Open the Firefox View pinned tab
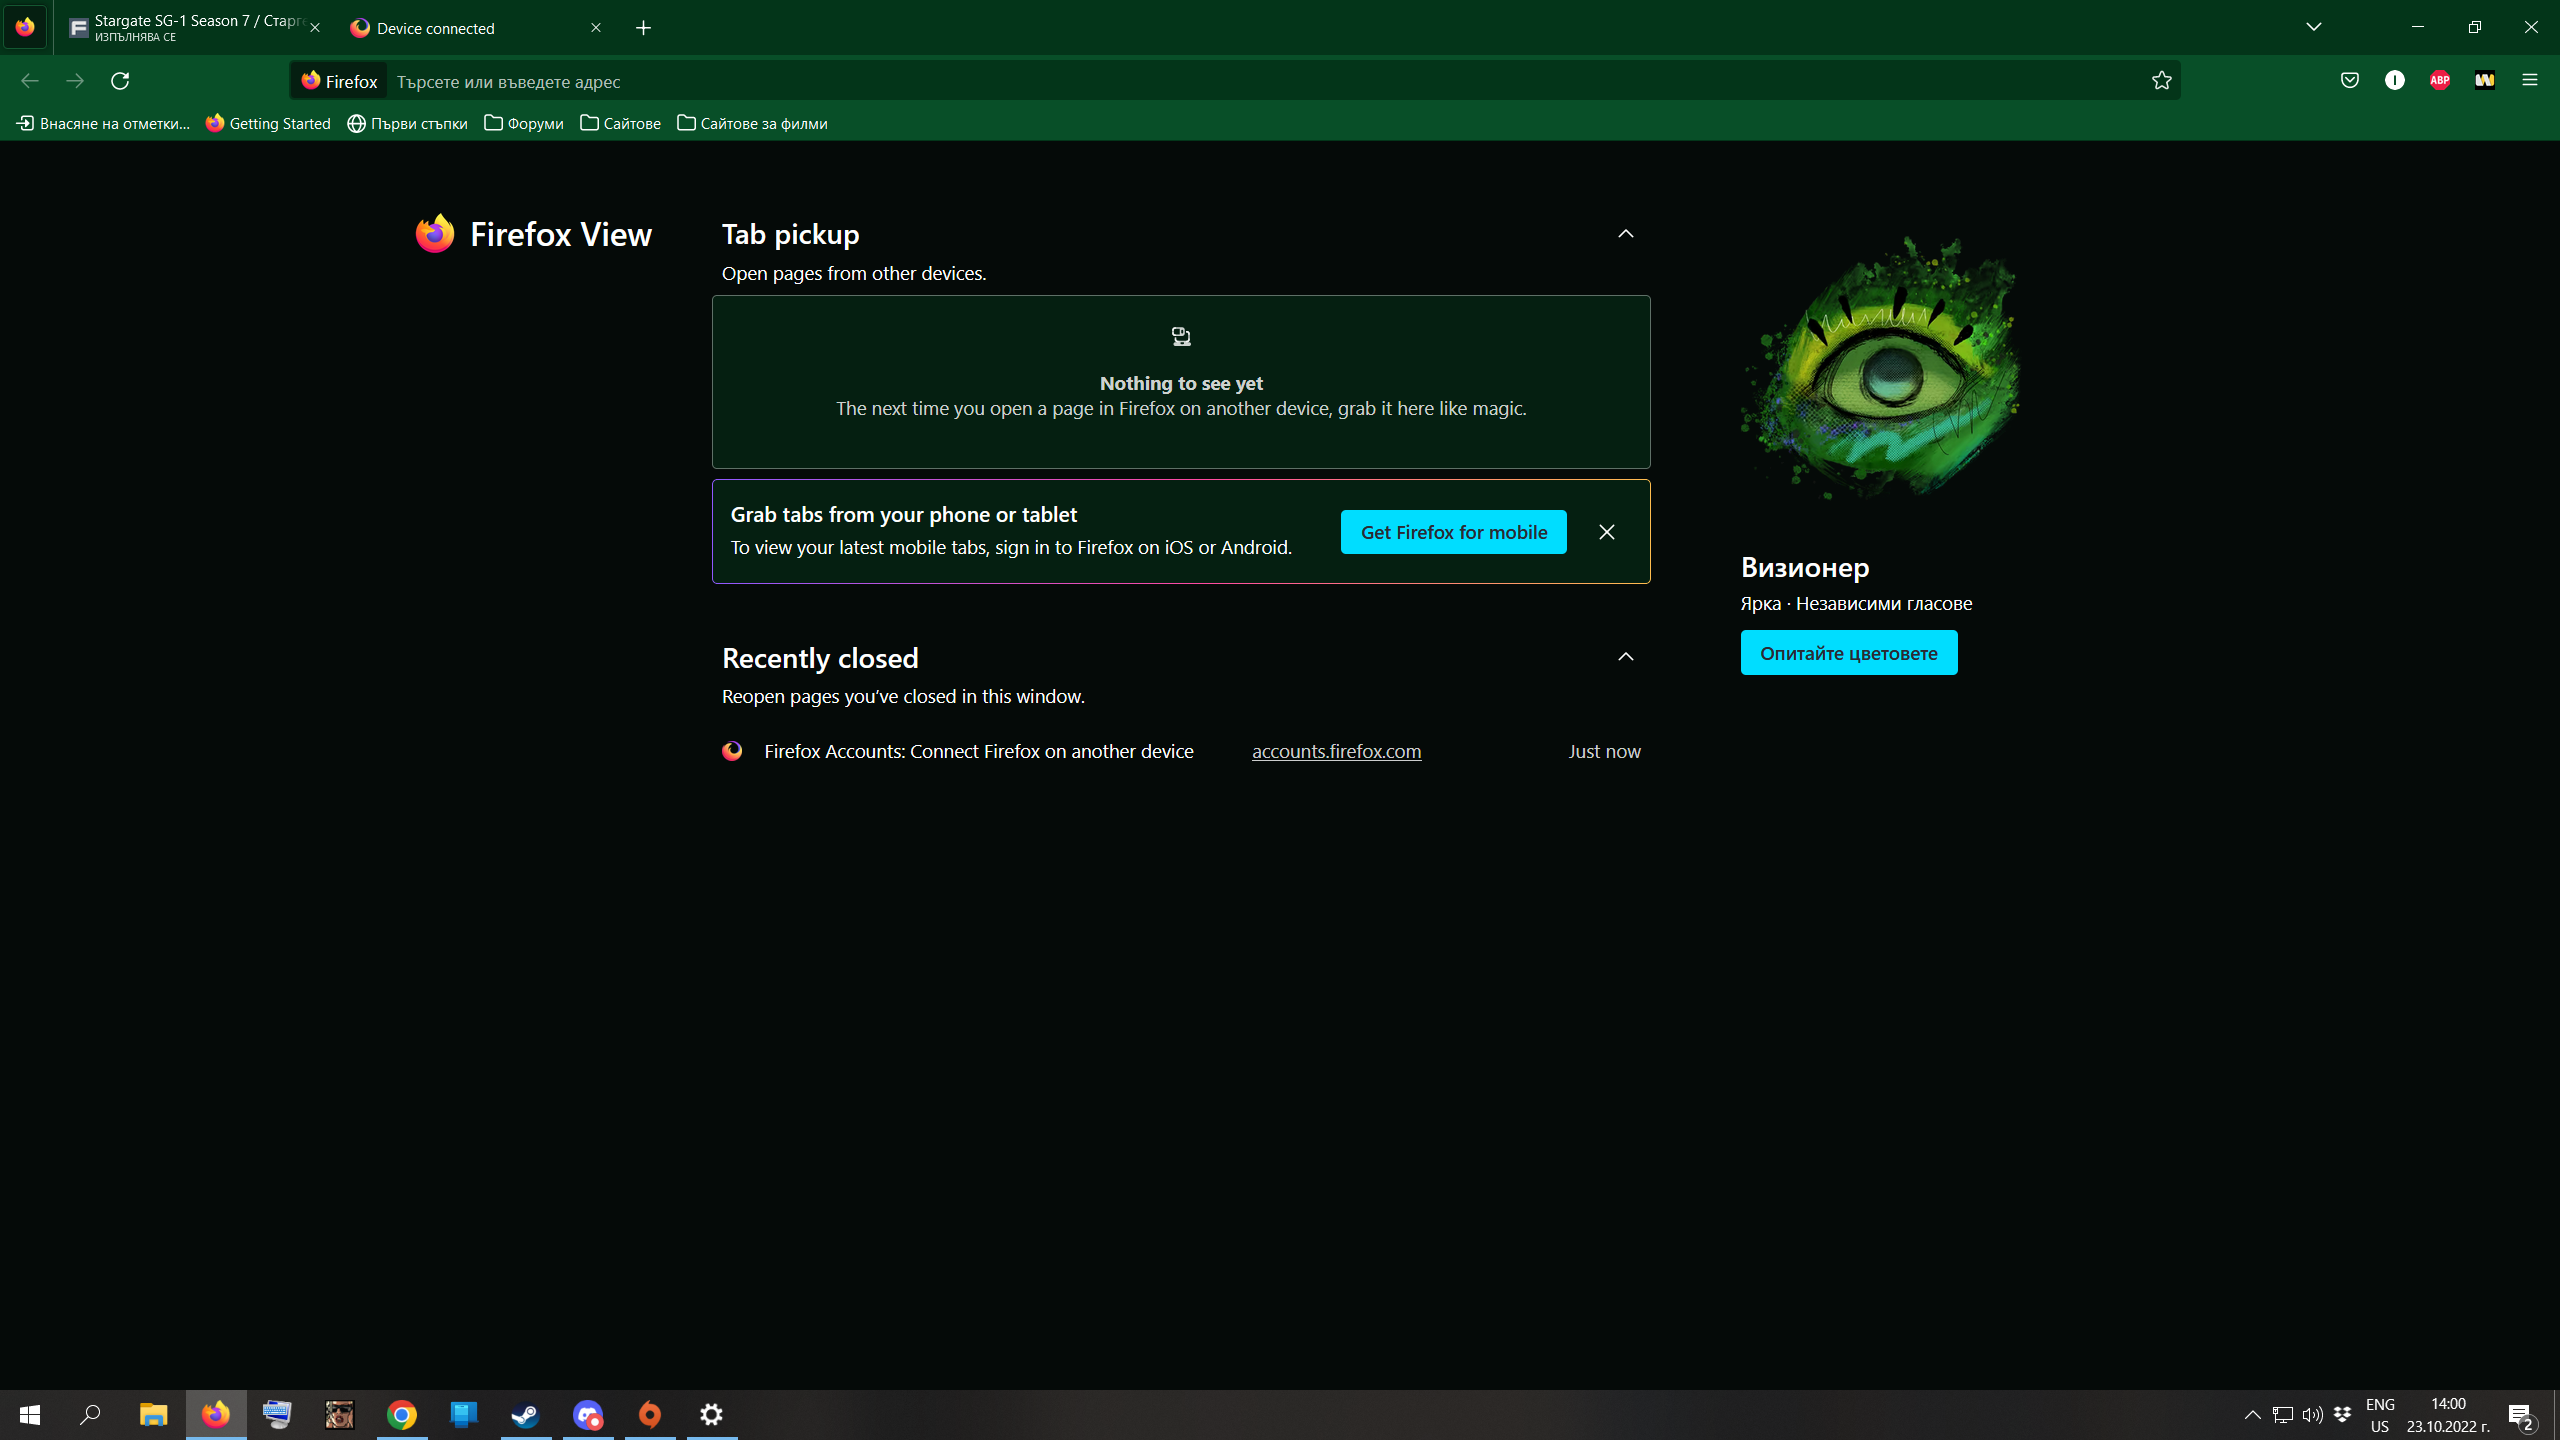 [x=25, y=27]
